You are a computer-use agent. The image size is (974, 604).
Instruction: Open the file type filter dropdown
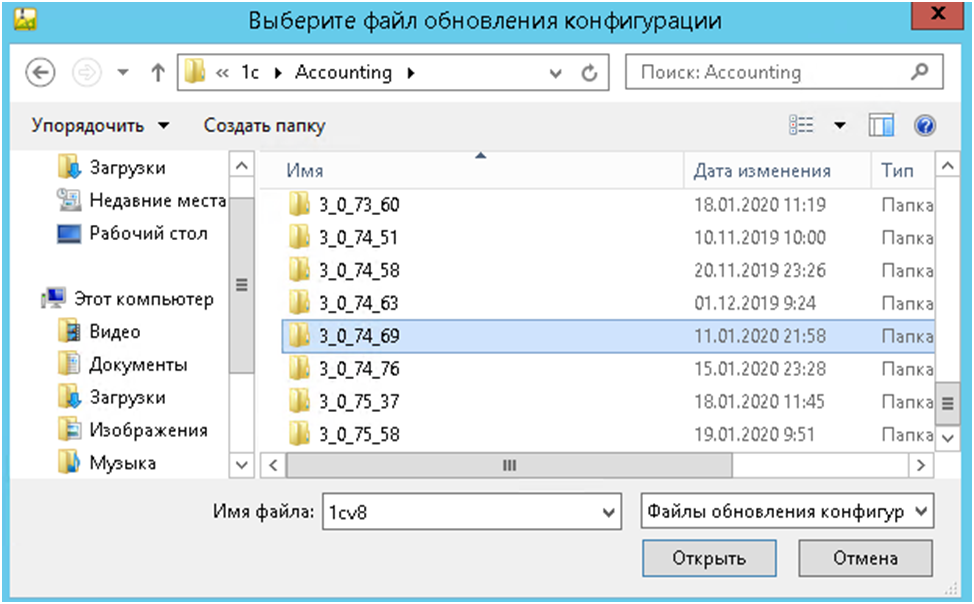(787, 511)
